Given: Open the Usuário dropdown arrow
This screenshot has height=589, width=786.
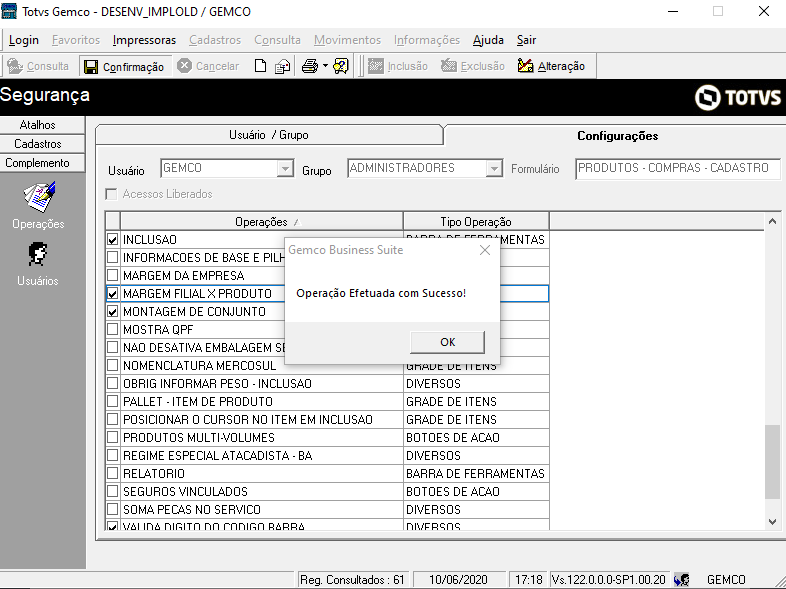Looking at the screenshot, I should (285, 168).
